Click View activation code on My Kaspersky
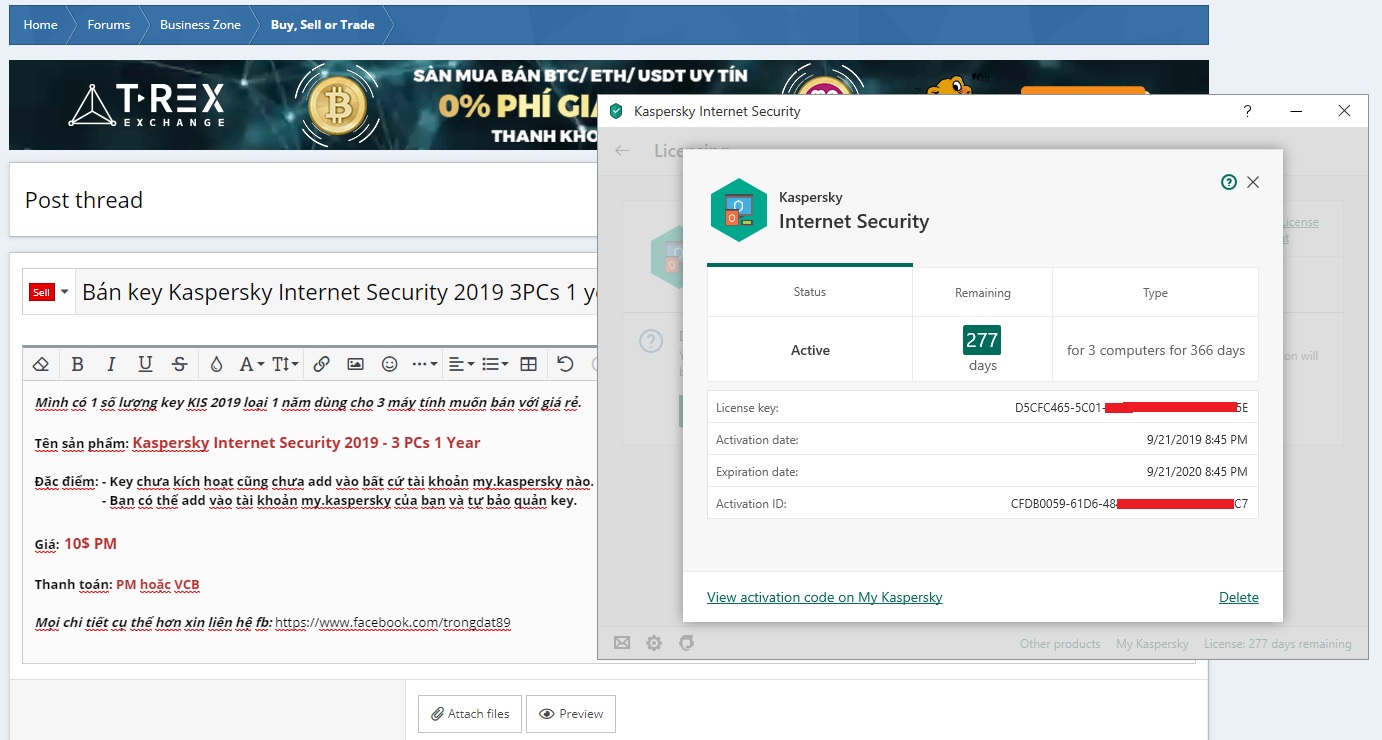Screen dimensions: 1382x740 [825, 597]
